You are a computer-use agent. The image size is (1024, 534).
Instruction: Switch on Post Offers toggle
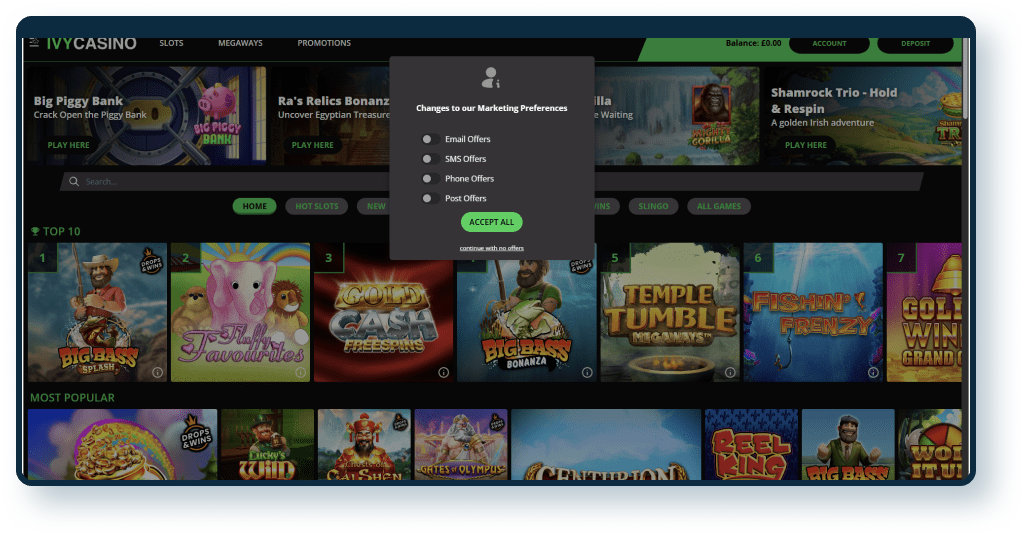tap(429, 199)
